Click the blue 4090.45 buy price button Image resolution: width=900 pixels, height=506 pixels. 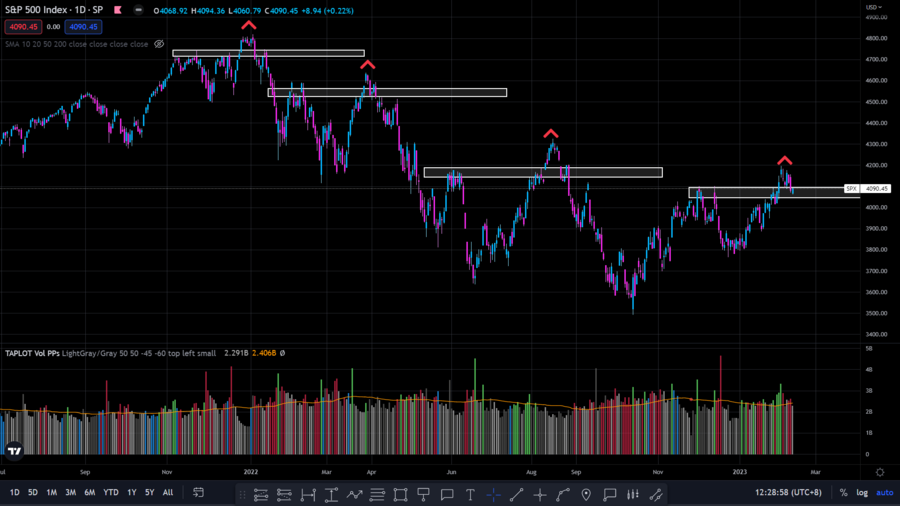[x=83, y=27]
